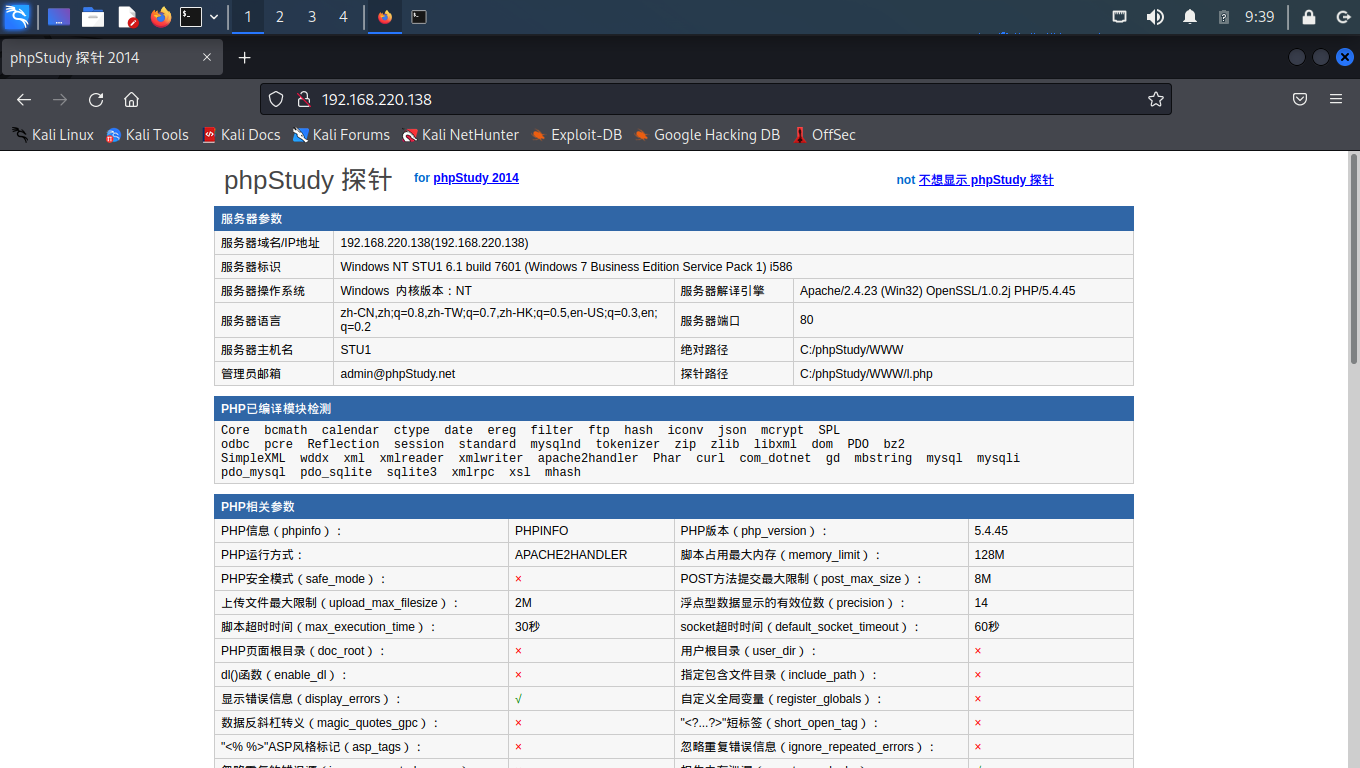Switch to workspace 4

pyautogui.click(x=344, y=16)
